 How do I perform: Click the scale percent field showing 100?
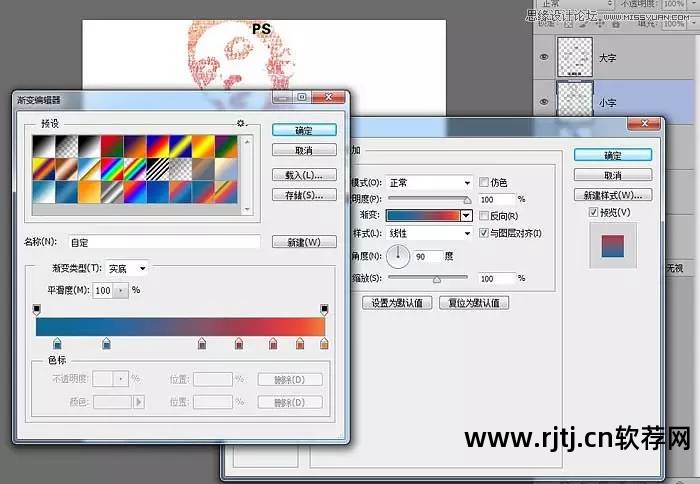pyautogui.click(x=497, y=279)
